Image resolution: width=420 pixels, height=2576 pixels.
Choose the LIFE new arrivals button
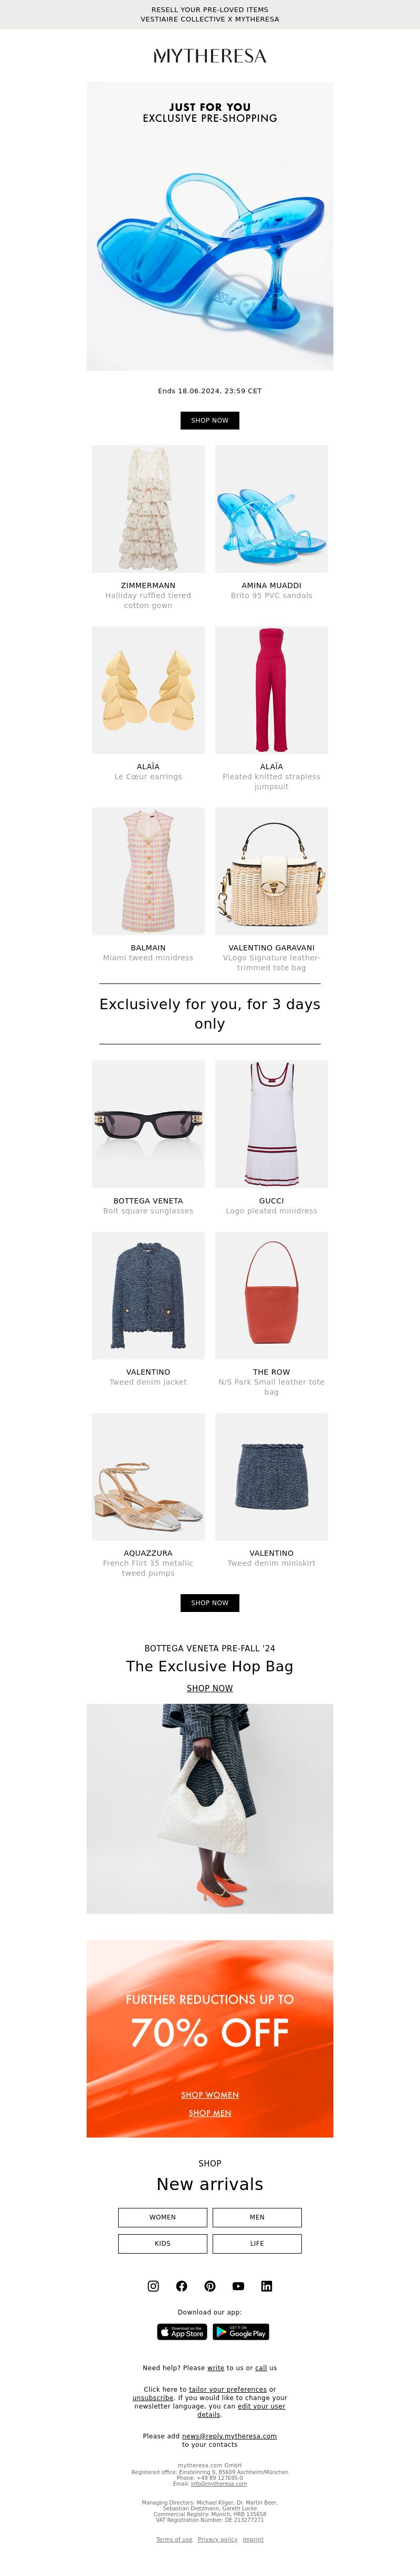[257, 2243]
